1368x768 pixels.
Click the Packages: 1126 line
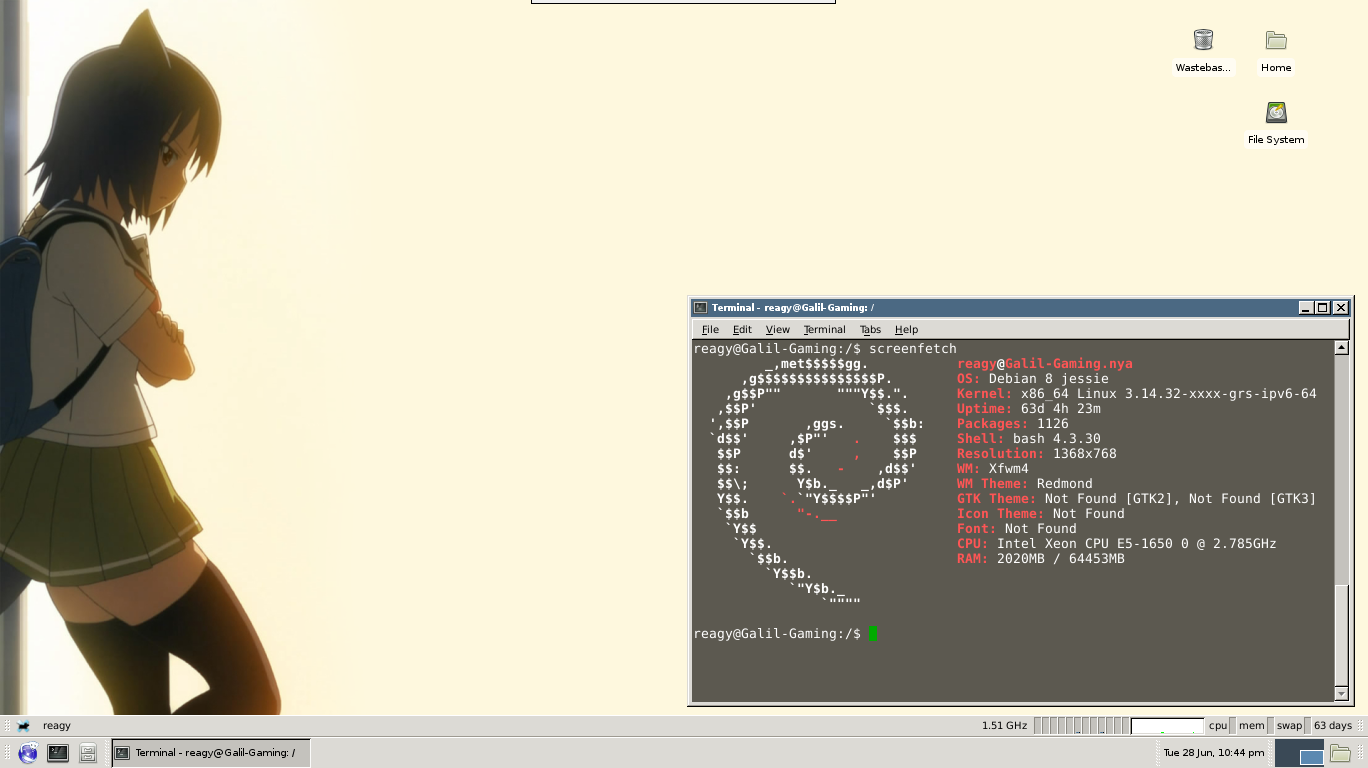click(x=1013, y=424)
